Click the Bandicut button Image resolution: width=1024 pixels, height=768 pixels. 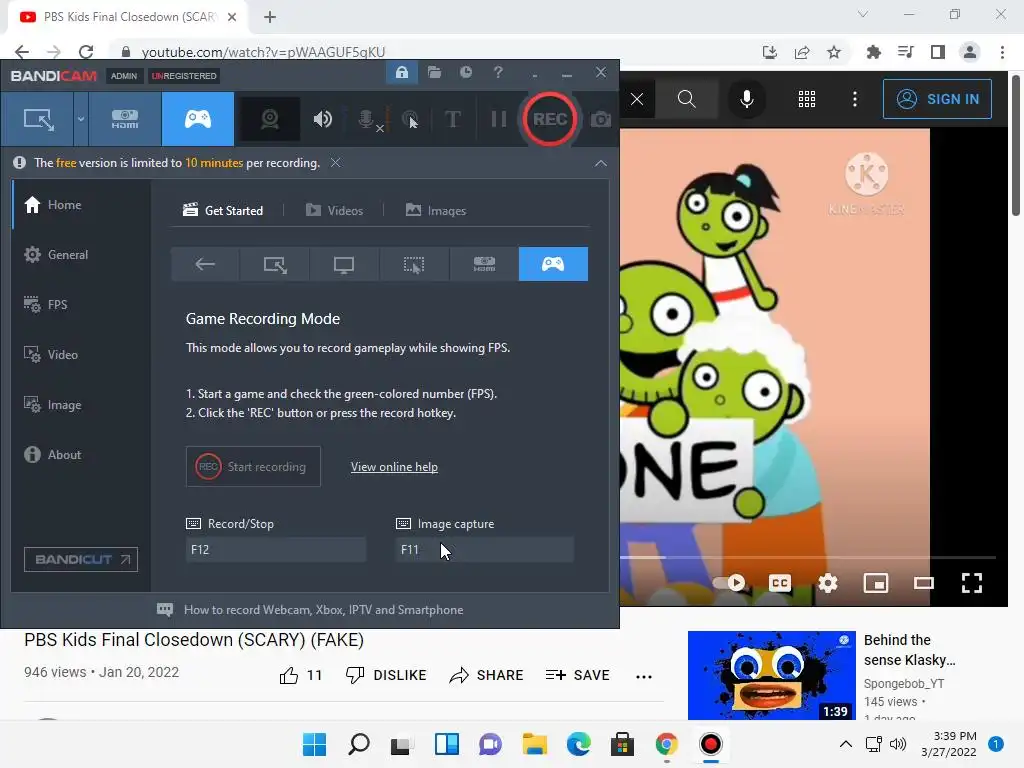coord(81,560)
